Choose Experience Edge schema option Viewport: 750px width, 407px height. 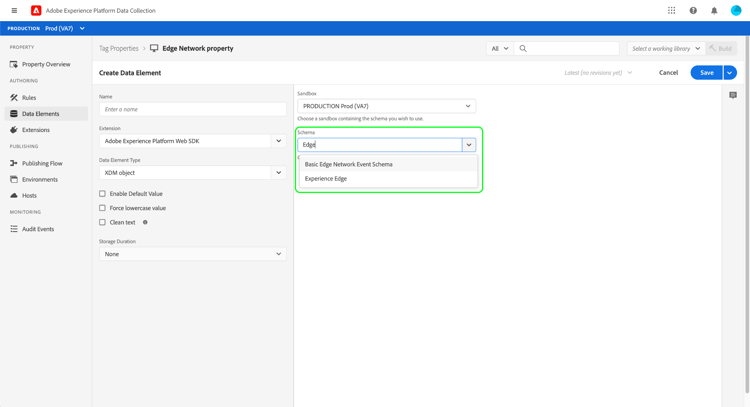(x=326, y=179)
